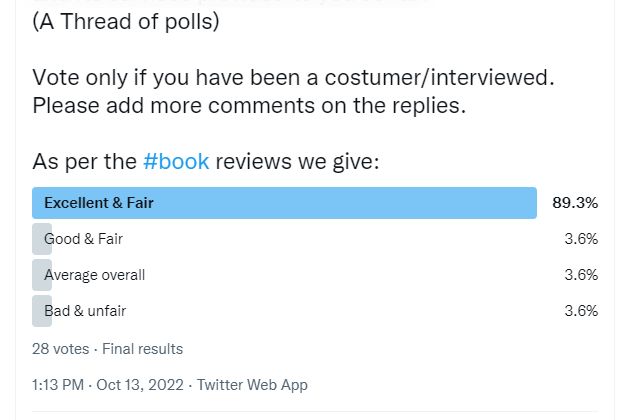The height and width of the screenshot is (420, 624).
Task: Click the Final results label
Action: click(141, 349)
